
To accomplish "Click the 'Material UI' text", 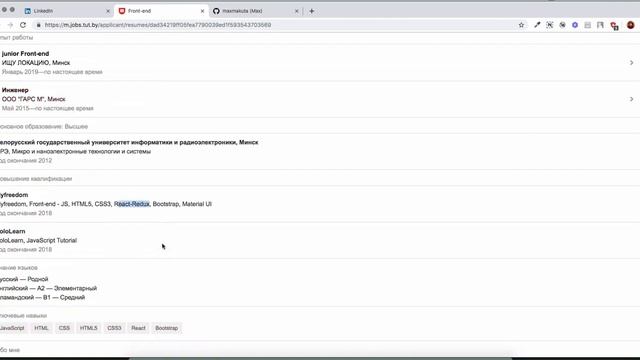I will click(x=197, y=204).
